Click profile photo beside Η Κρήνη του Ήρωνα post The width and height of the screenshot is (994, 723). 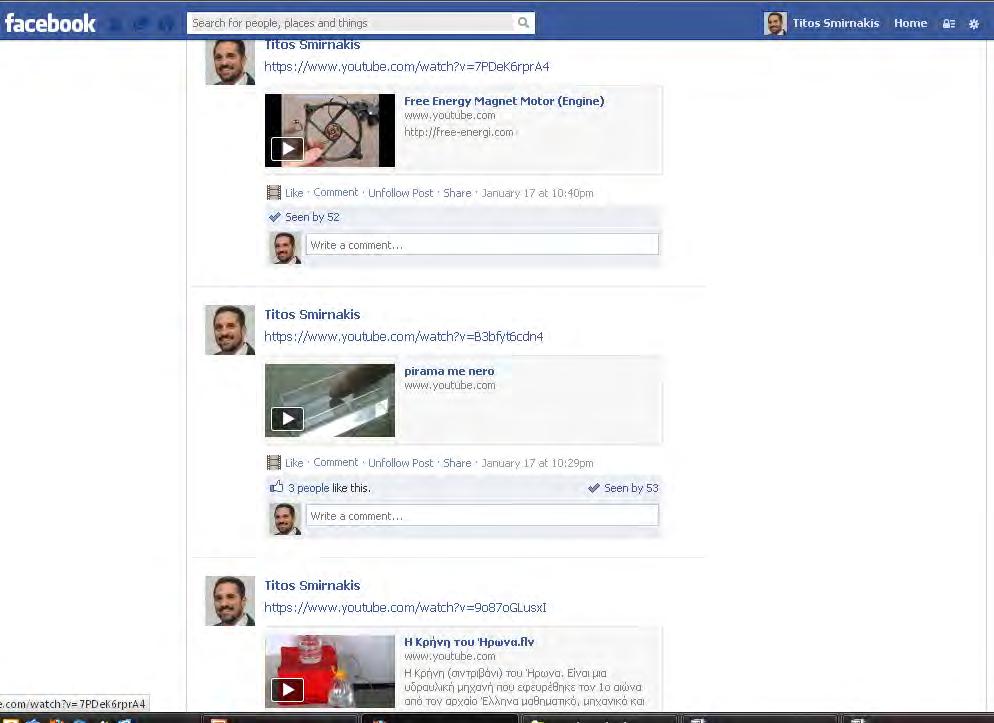click(230, 601)
